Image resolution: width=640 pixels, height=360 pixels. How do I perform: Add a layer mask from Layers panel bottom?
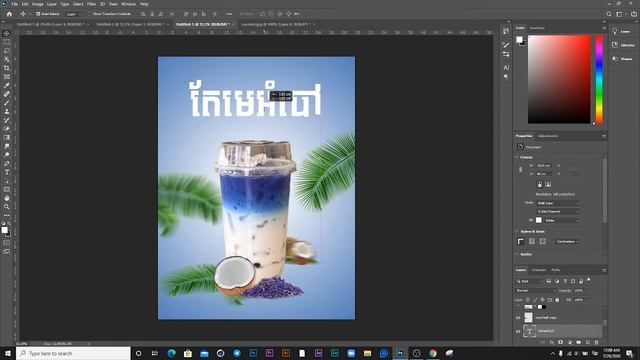pyautogui.click(x=561, y=342)
